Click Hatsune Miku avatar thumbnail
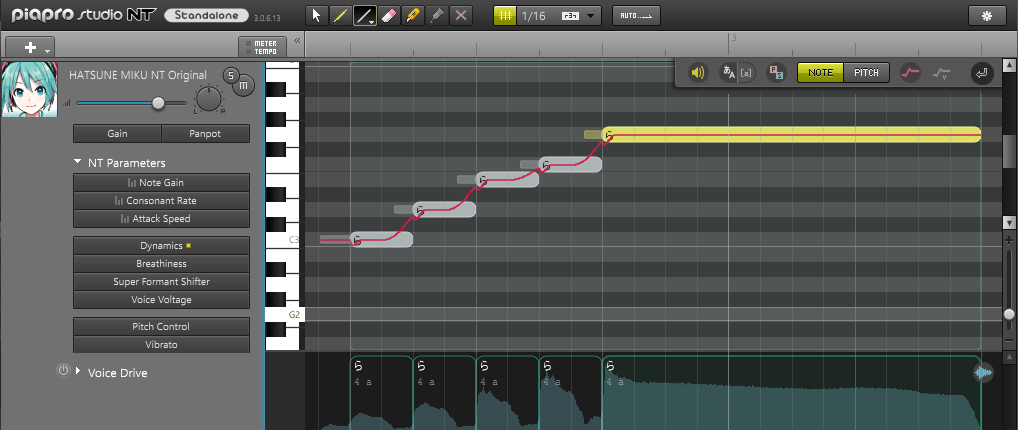Image resolution: width=1018 pixels, height=430 pixels. point(30,91)
